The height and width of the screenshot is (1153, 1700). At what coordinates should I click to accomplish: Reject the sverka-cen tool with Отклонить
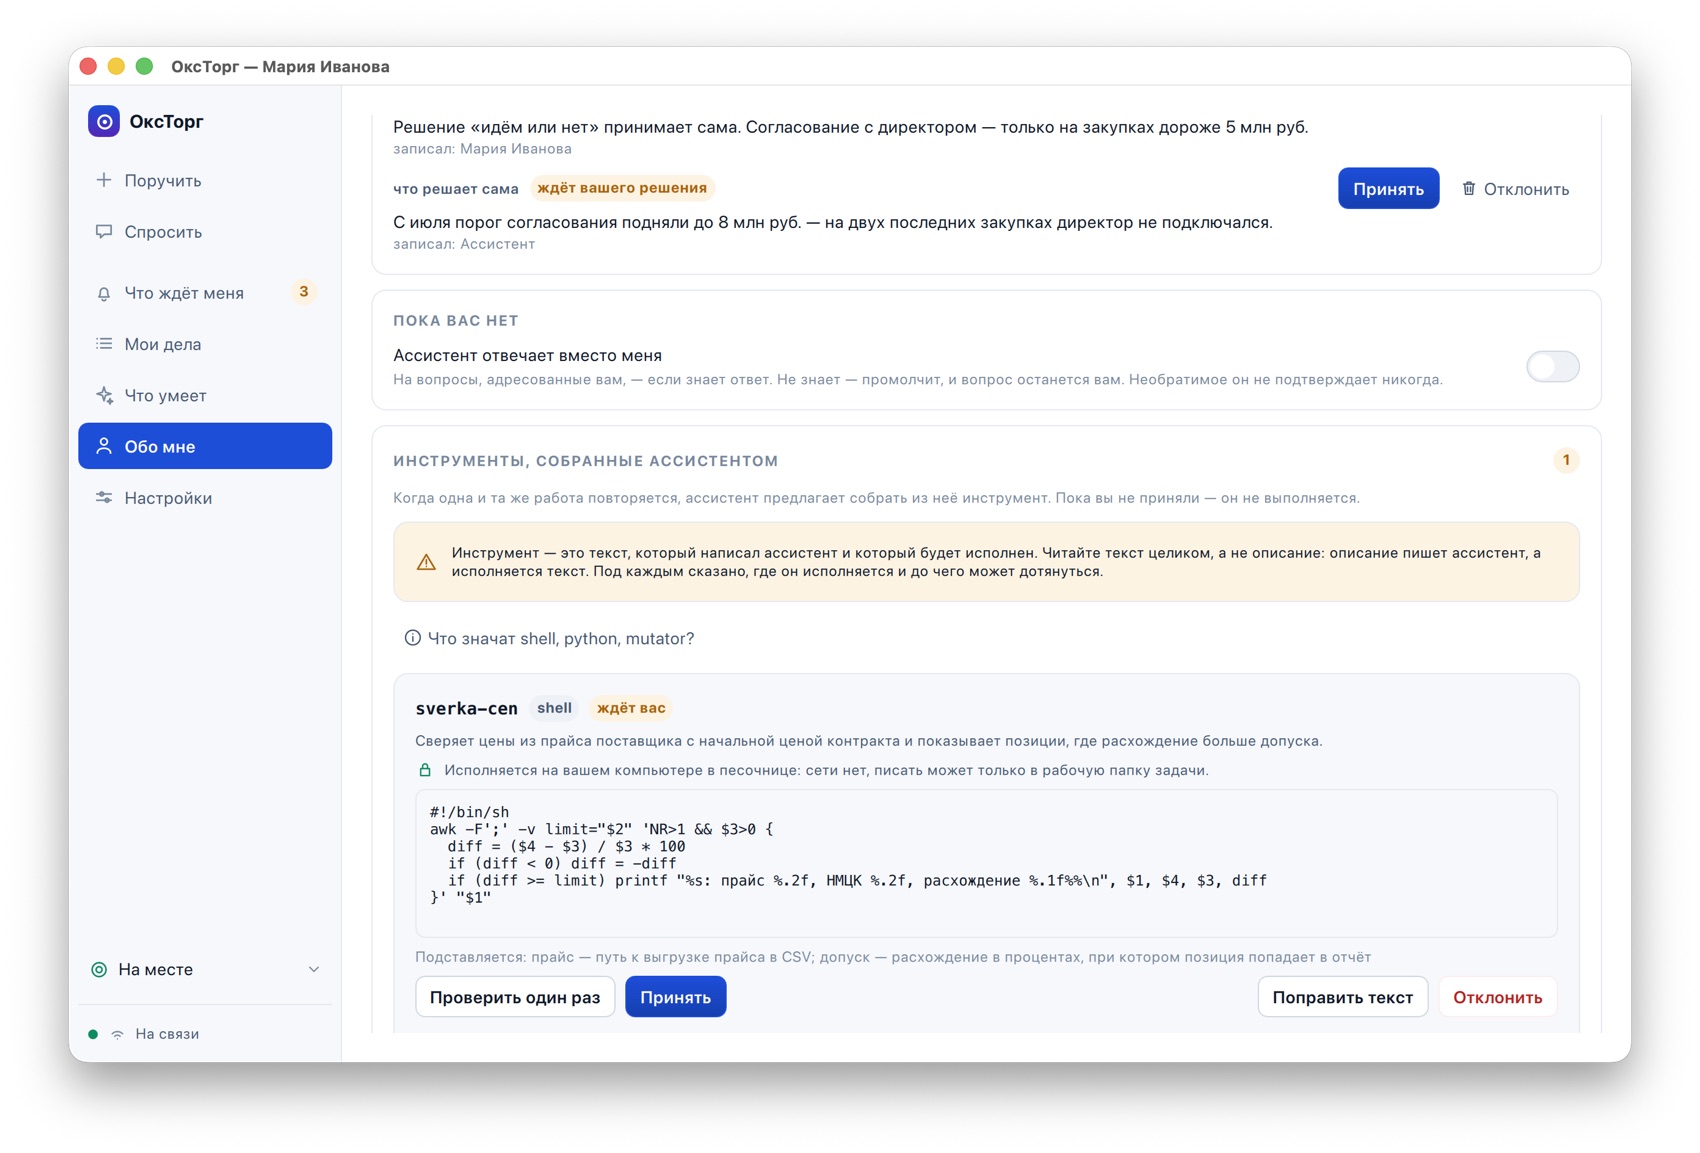click(x=1497, y=997)
